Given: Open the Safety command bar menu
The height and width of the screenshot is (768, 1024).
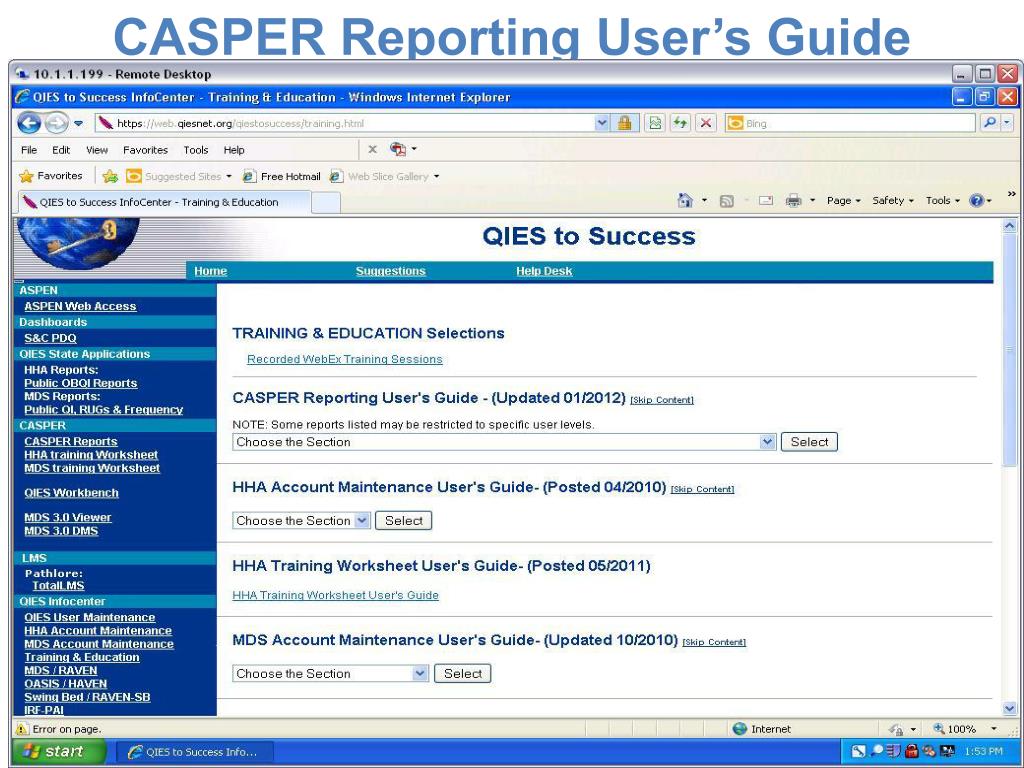Looking at the screenshot, I should coord(893,200).
